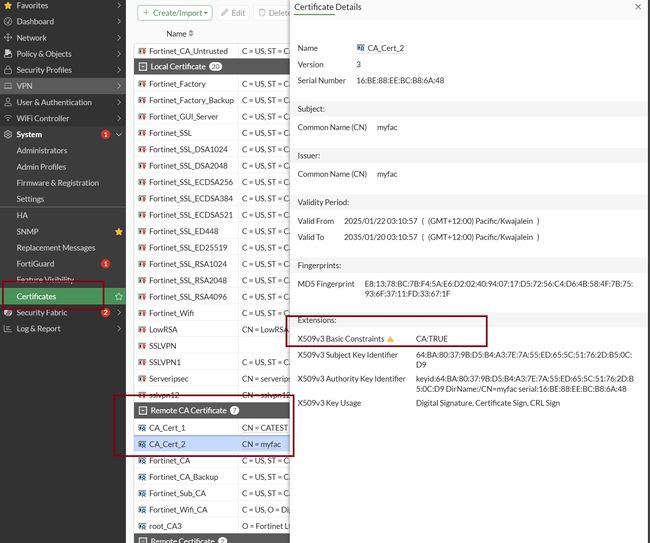Click the VPN monitor icon
Screen dimensions: 650x543
click(8, 86)
